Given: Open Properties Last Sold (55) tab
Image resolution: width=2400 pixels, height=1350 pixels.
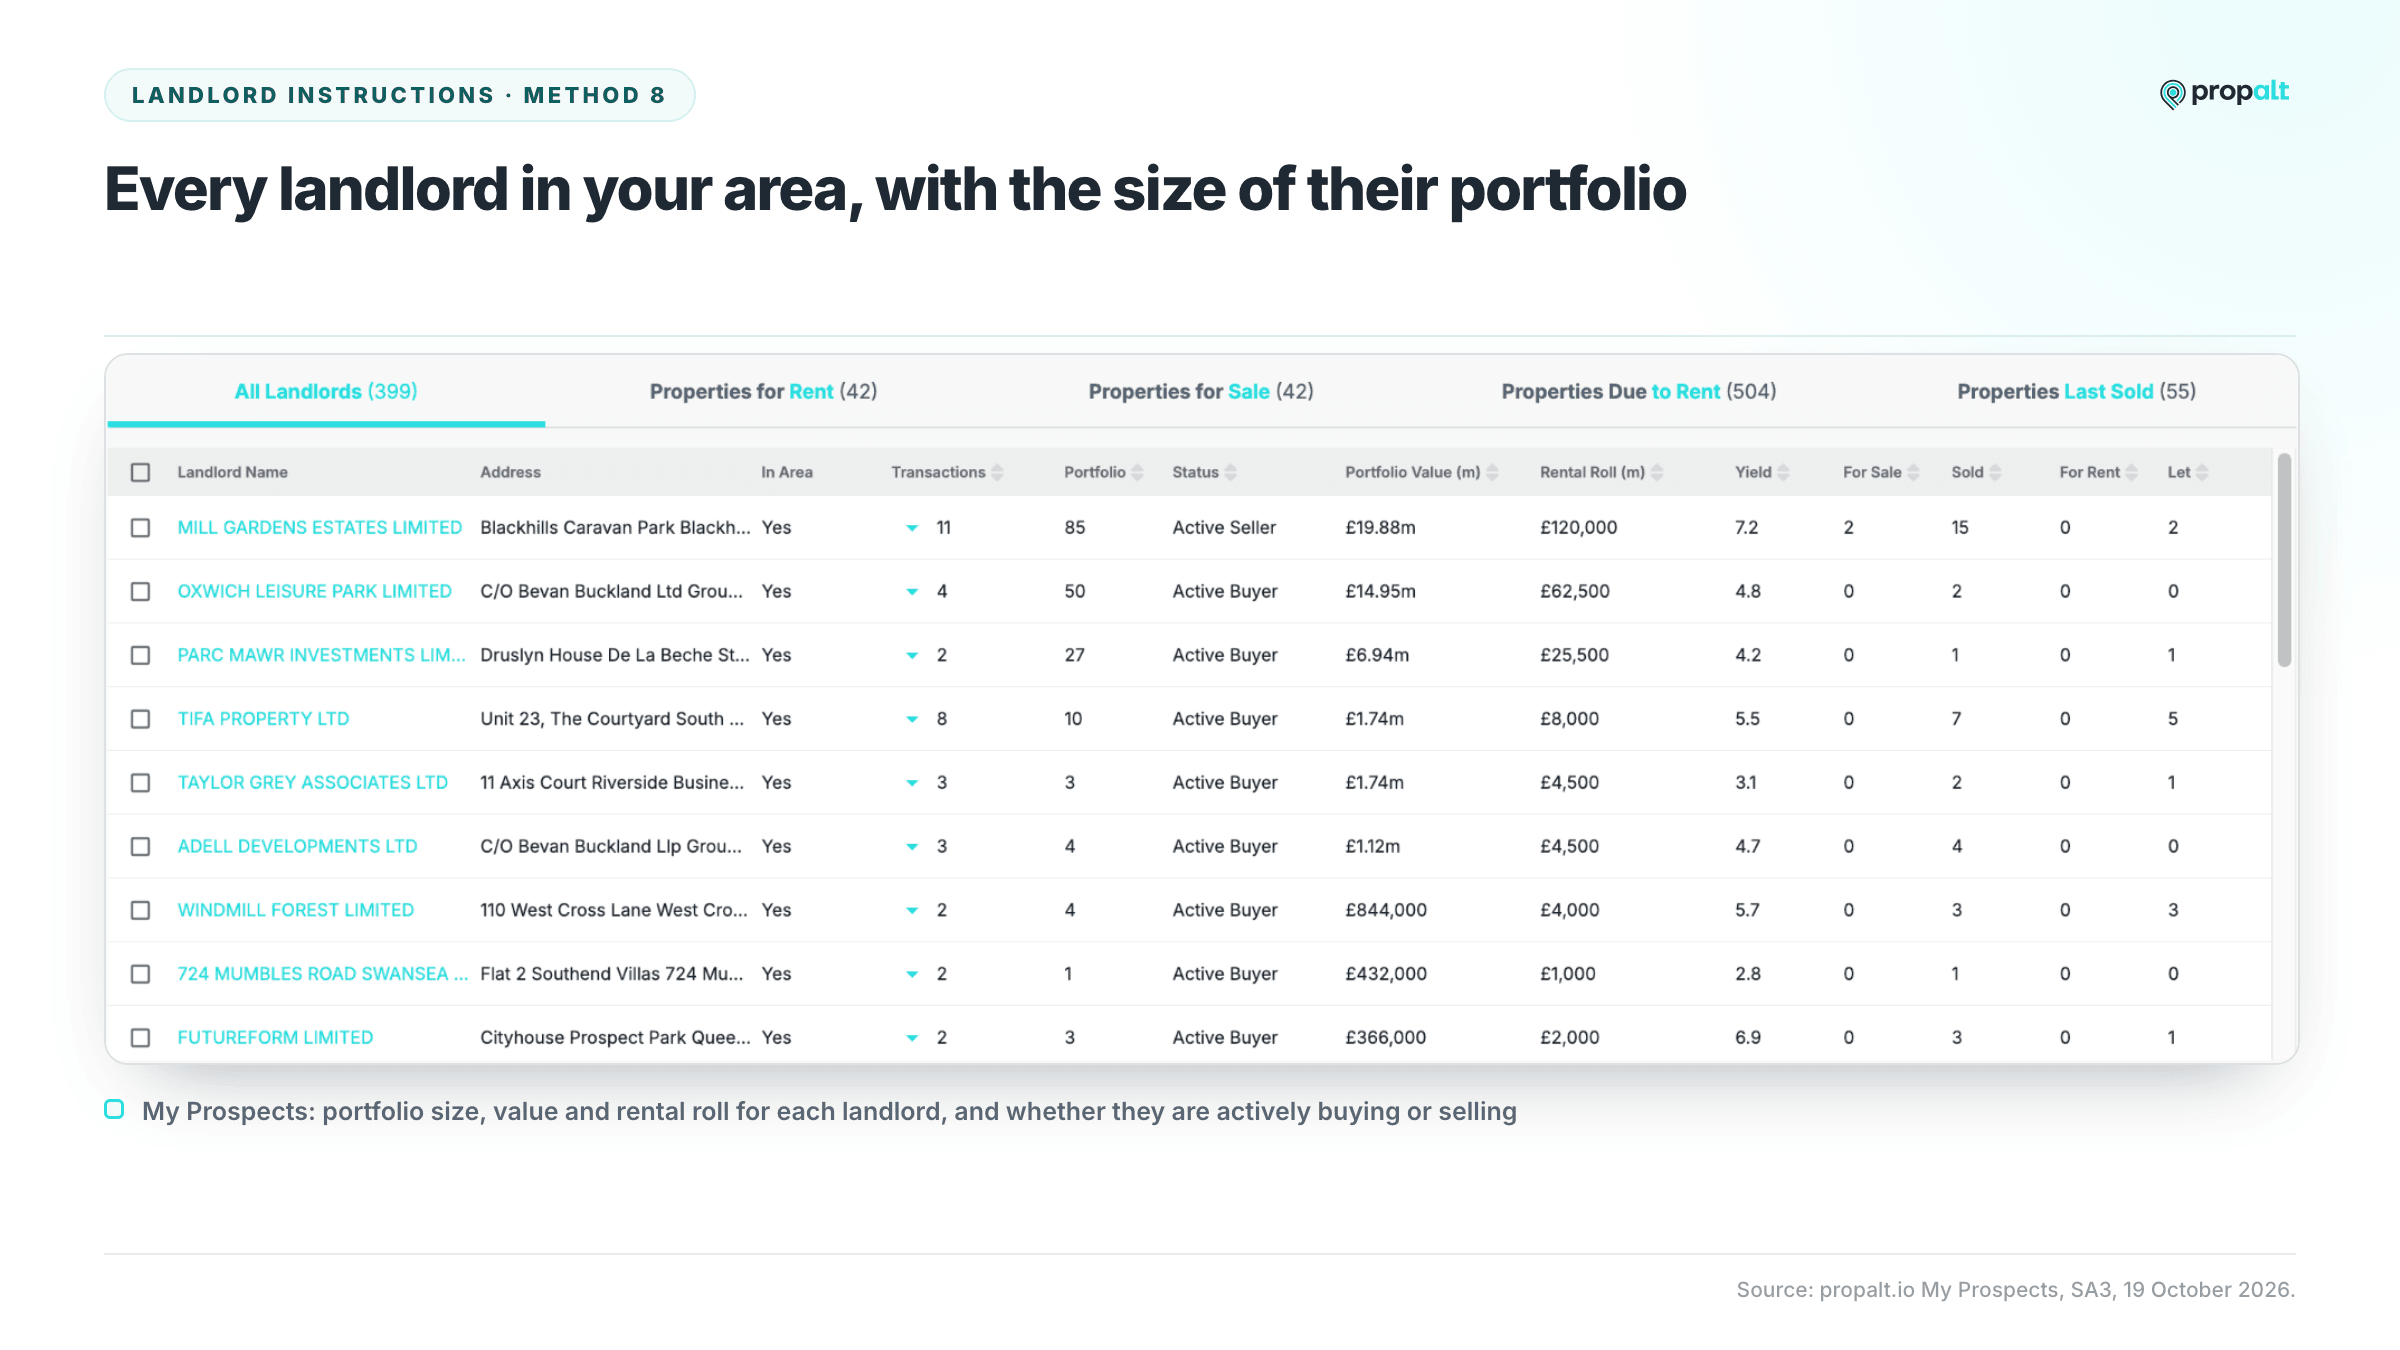Looking at the screenshot, I should pos(2077,391).
